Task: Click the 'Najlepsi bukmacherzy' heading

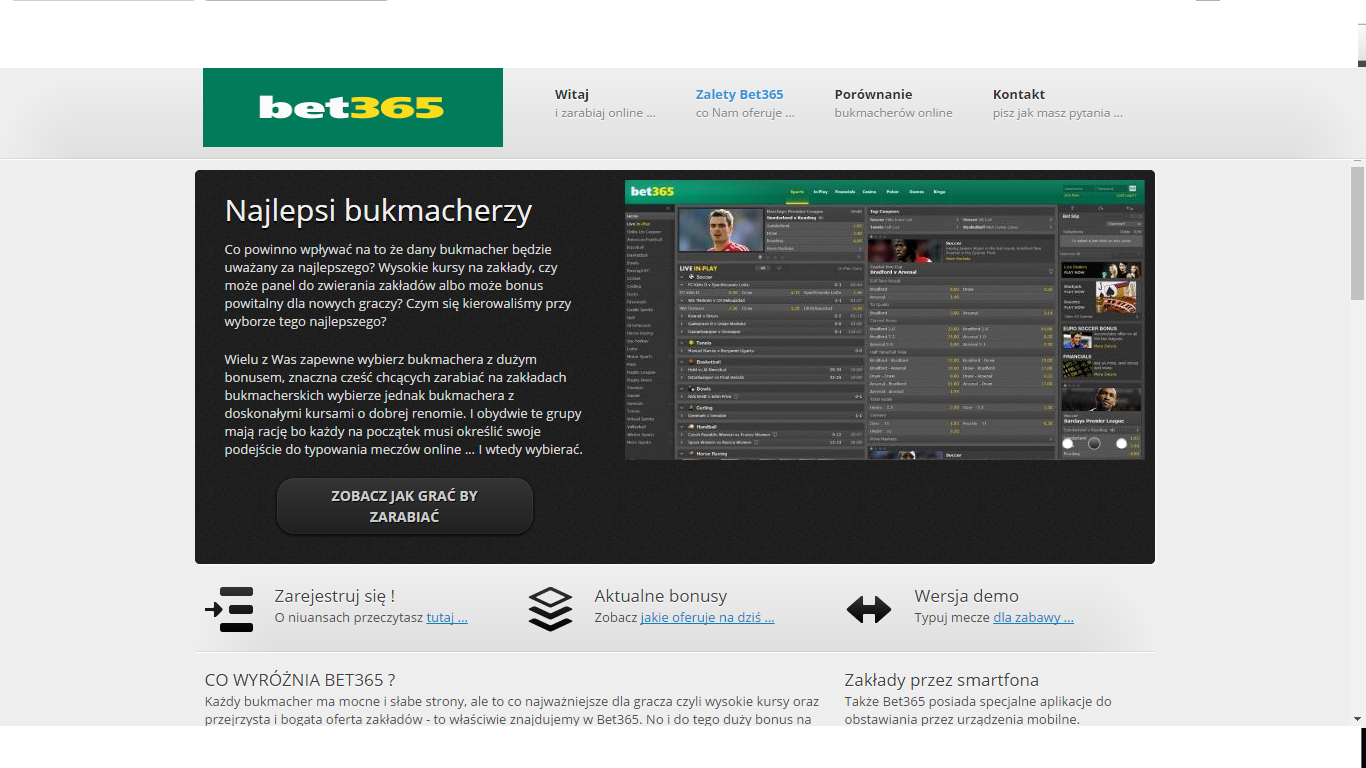Action: (378, 211)
